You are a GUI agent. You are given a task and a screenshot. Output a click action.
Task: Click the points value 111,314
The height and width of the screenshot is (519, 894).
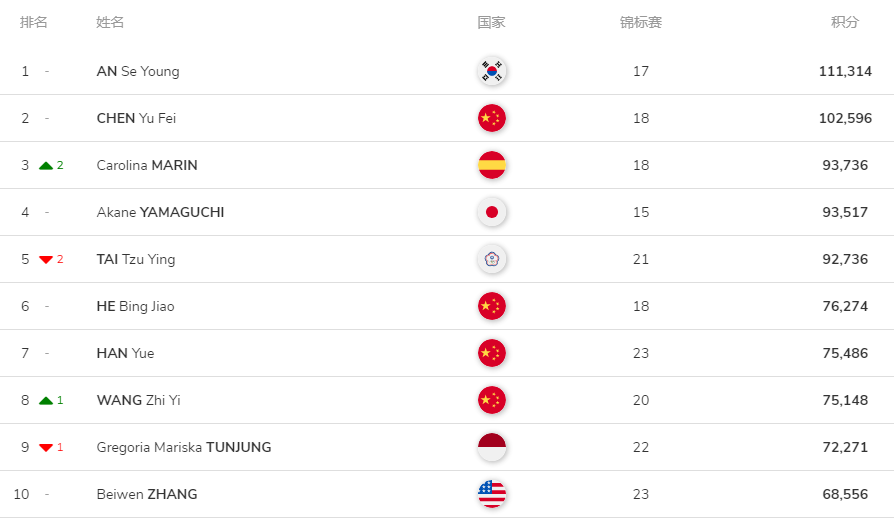[845, 71]
